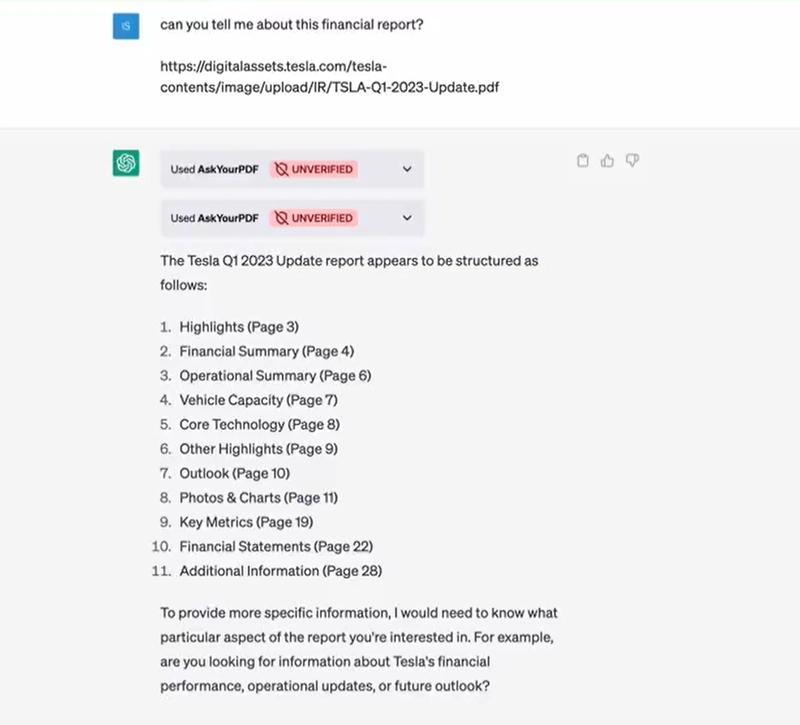Click the blue user avatar icon
The image size is (800, 725).
(125, 24)
